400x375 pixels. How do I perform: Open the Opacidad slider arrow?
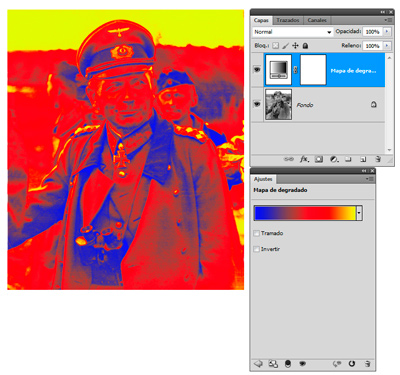387,32
